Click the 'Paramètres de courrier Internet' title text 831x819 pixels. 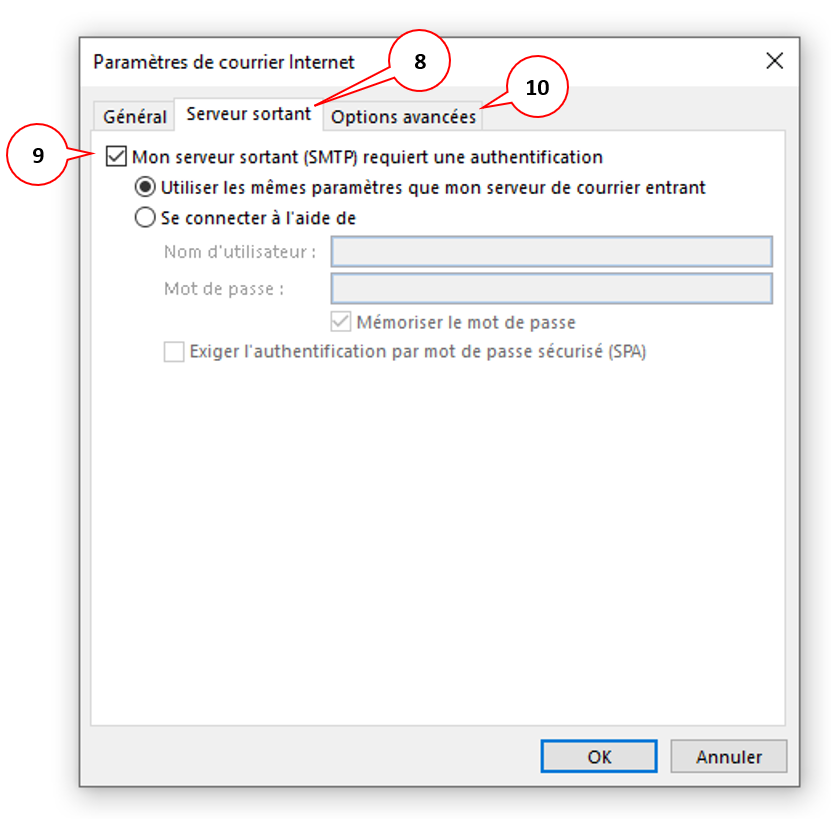(x=224, y=62)
